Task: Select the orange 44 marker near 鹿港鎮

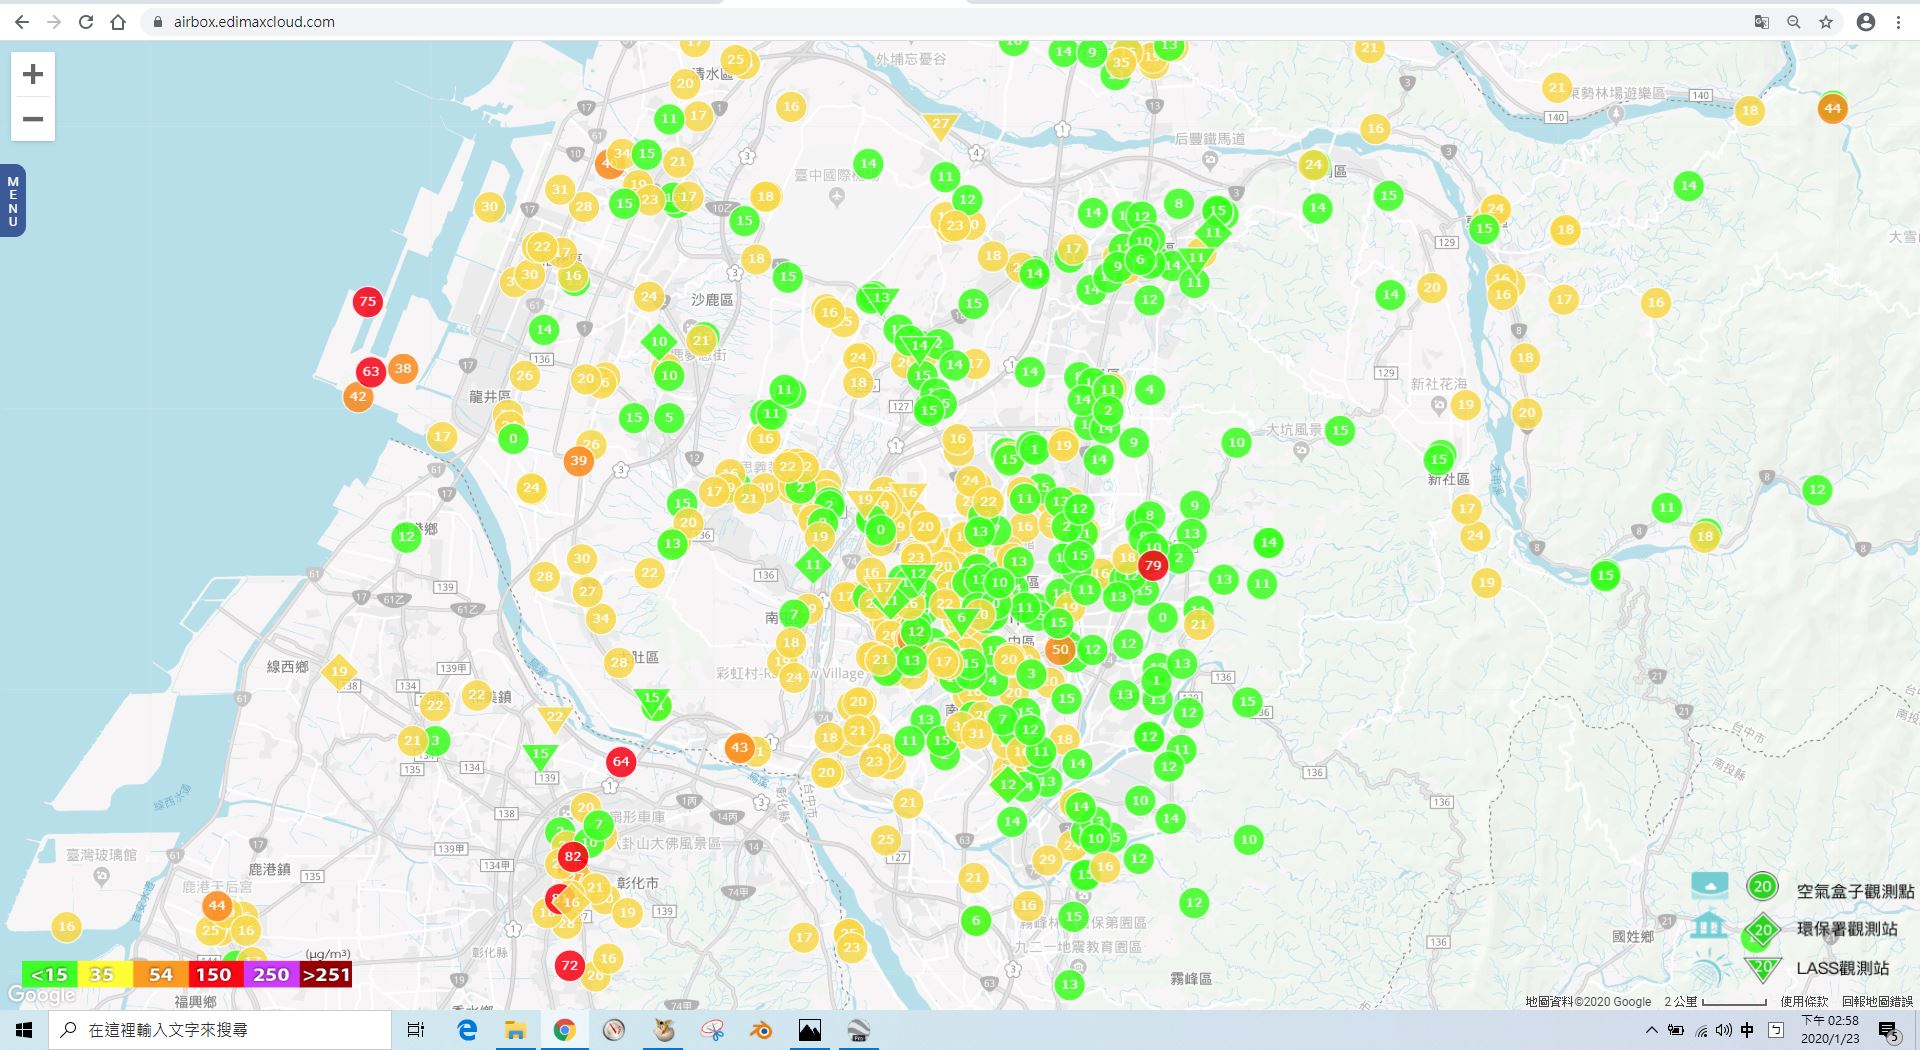Action: 217,905
